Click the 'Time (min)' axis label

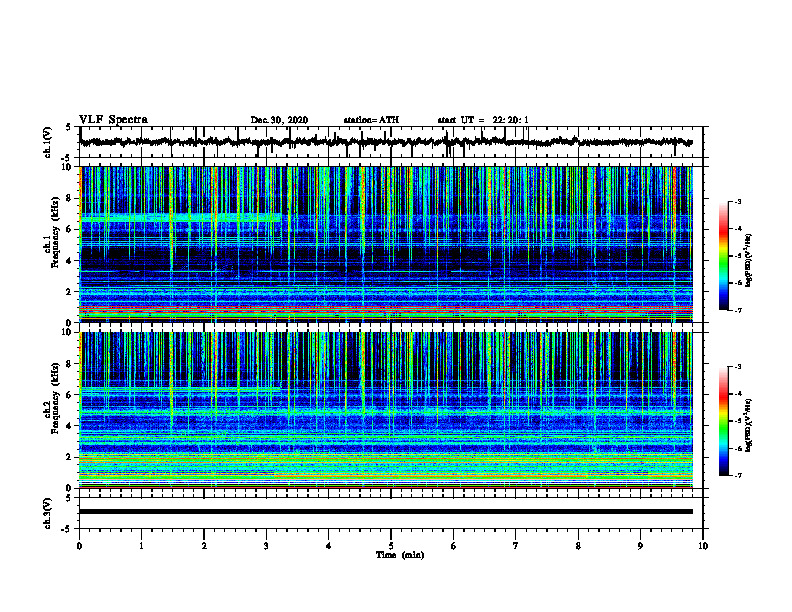tap(400, 555)
